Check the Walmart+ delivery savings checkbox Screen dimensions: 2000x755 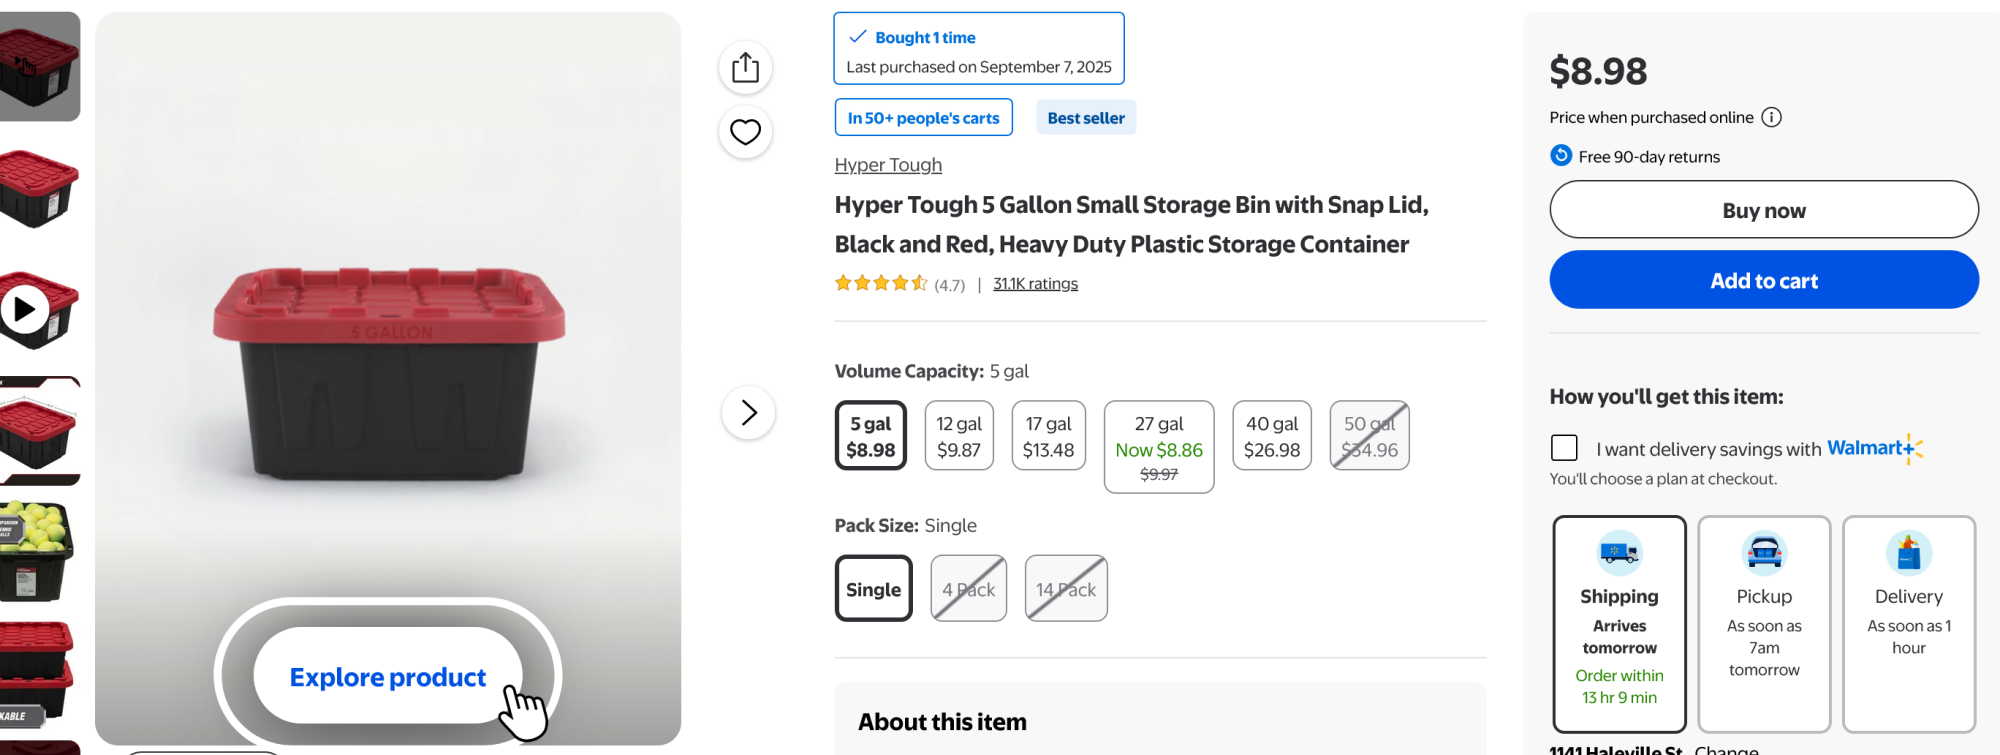tap(1564, 448)
